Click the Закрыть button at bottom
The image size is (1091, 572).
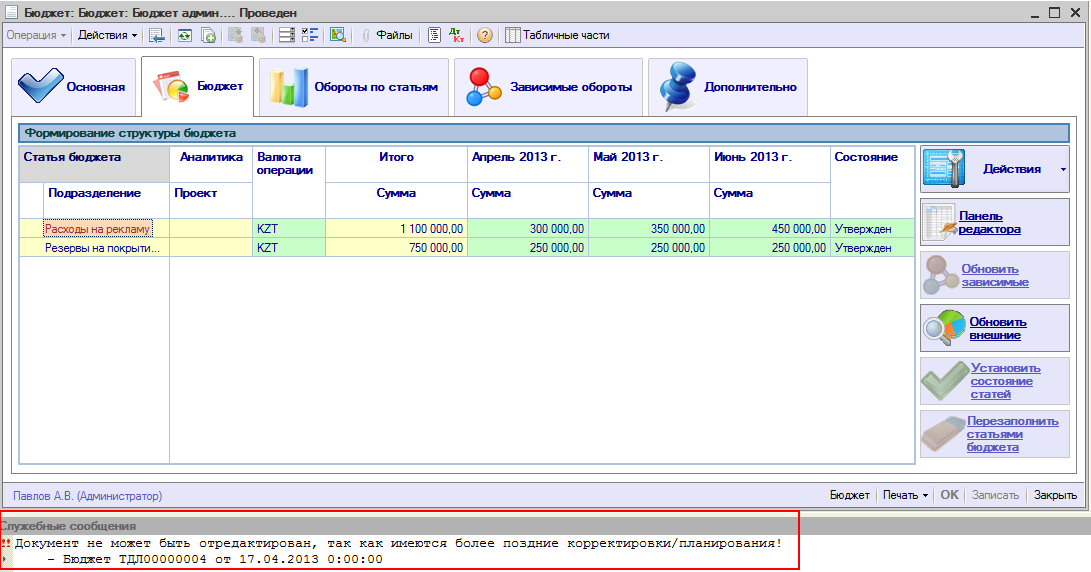coord(1055,495)
